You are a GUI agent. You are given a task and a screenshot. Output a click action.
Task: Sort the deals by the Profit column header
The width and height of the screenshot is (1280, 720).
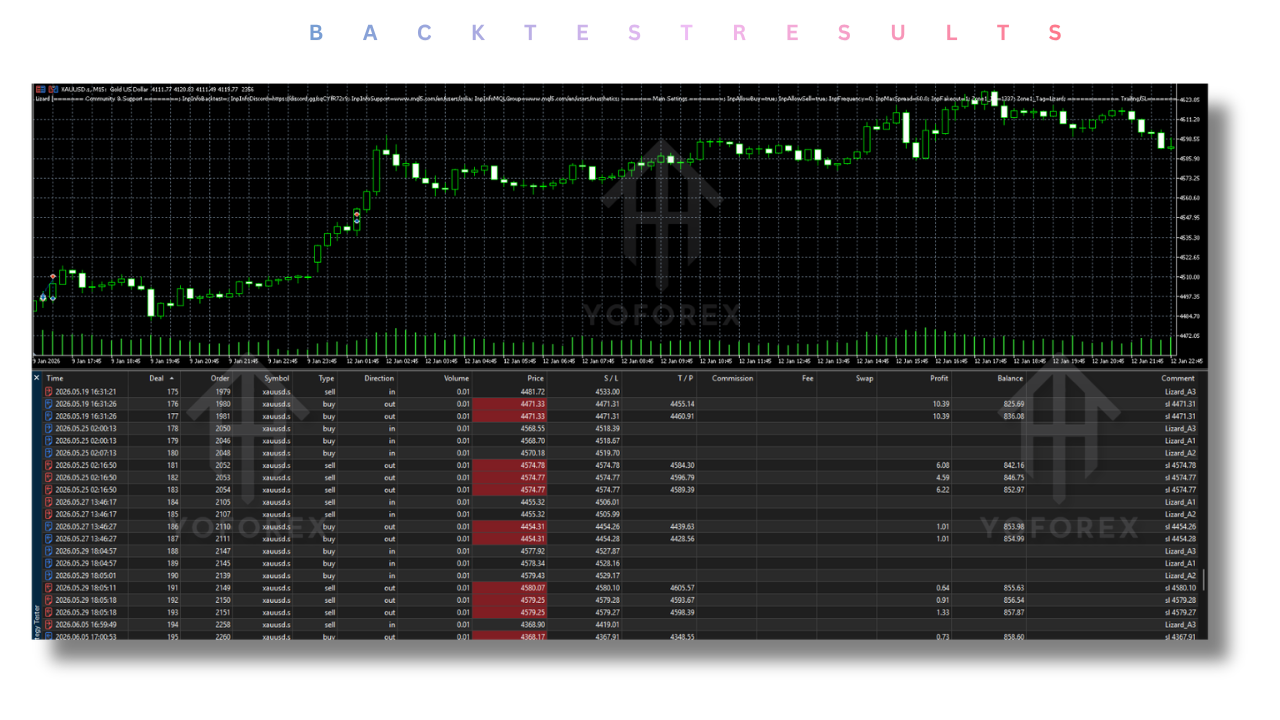938,379
